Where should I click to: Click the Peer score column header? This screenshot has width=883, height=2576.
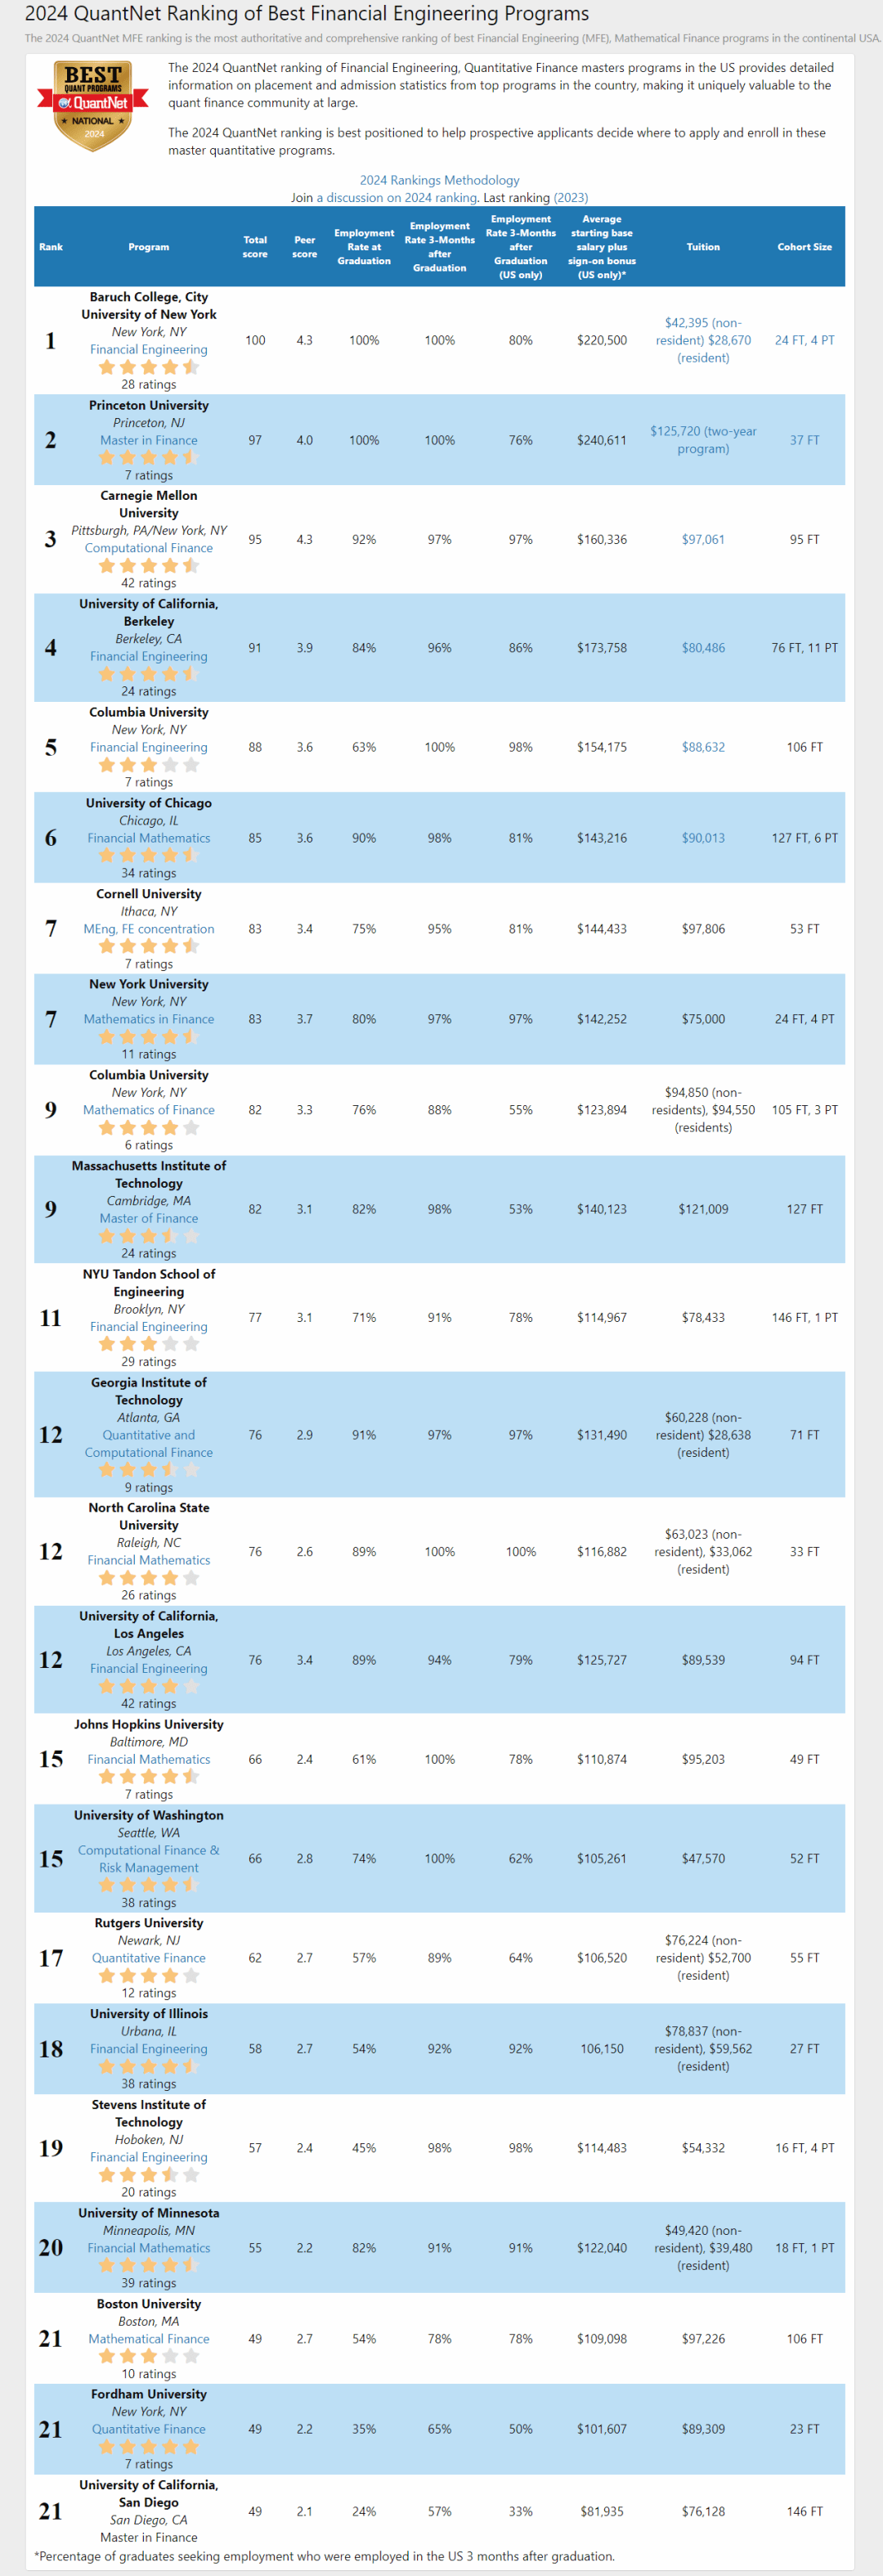coord(305,247)
